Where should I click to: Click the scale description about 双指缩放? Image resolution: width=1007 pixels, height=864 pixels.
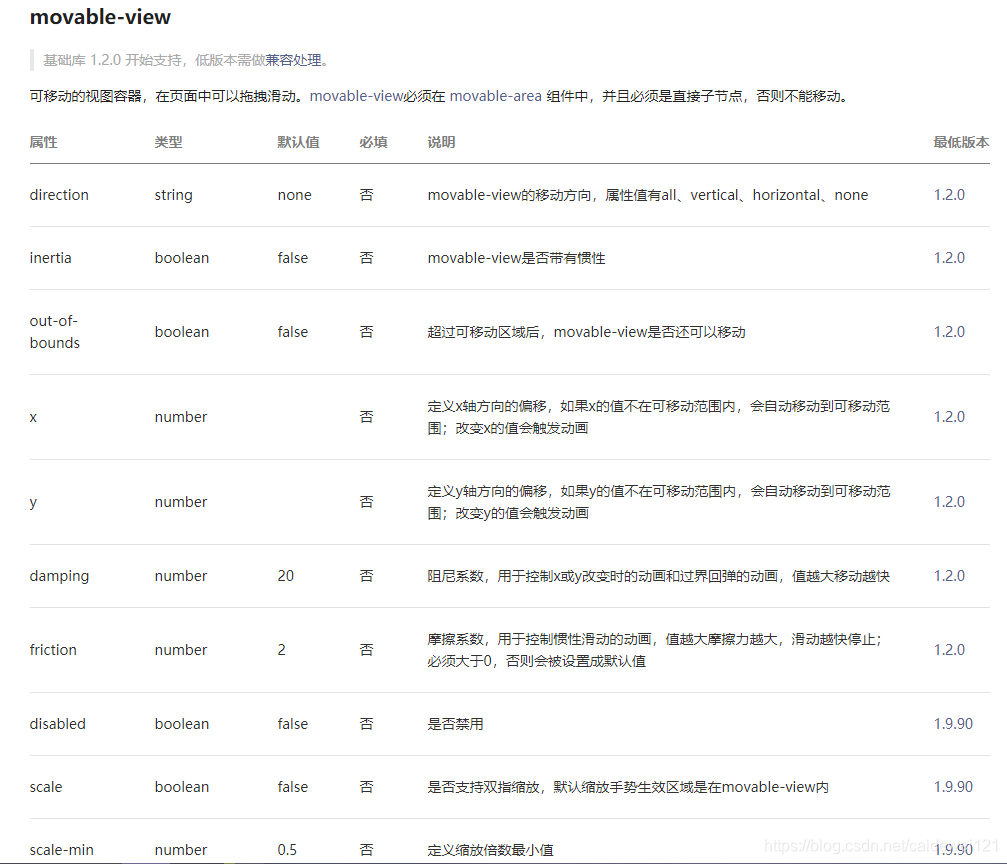tap(628, 786)
